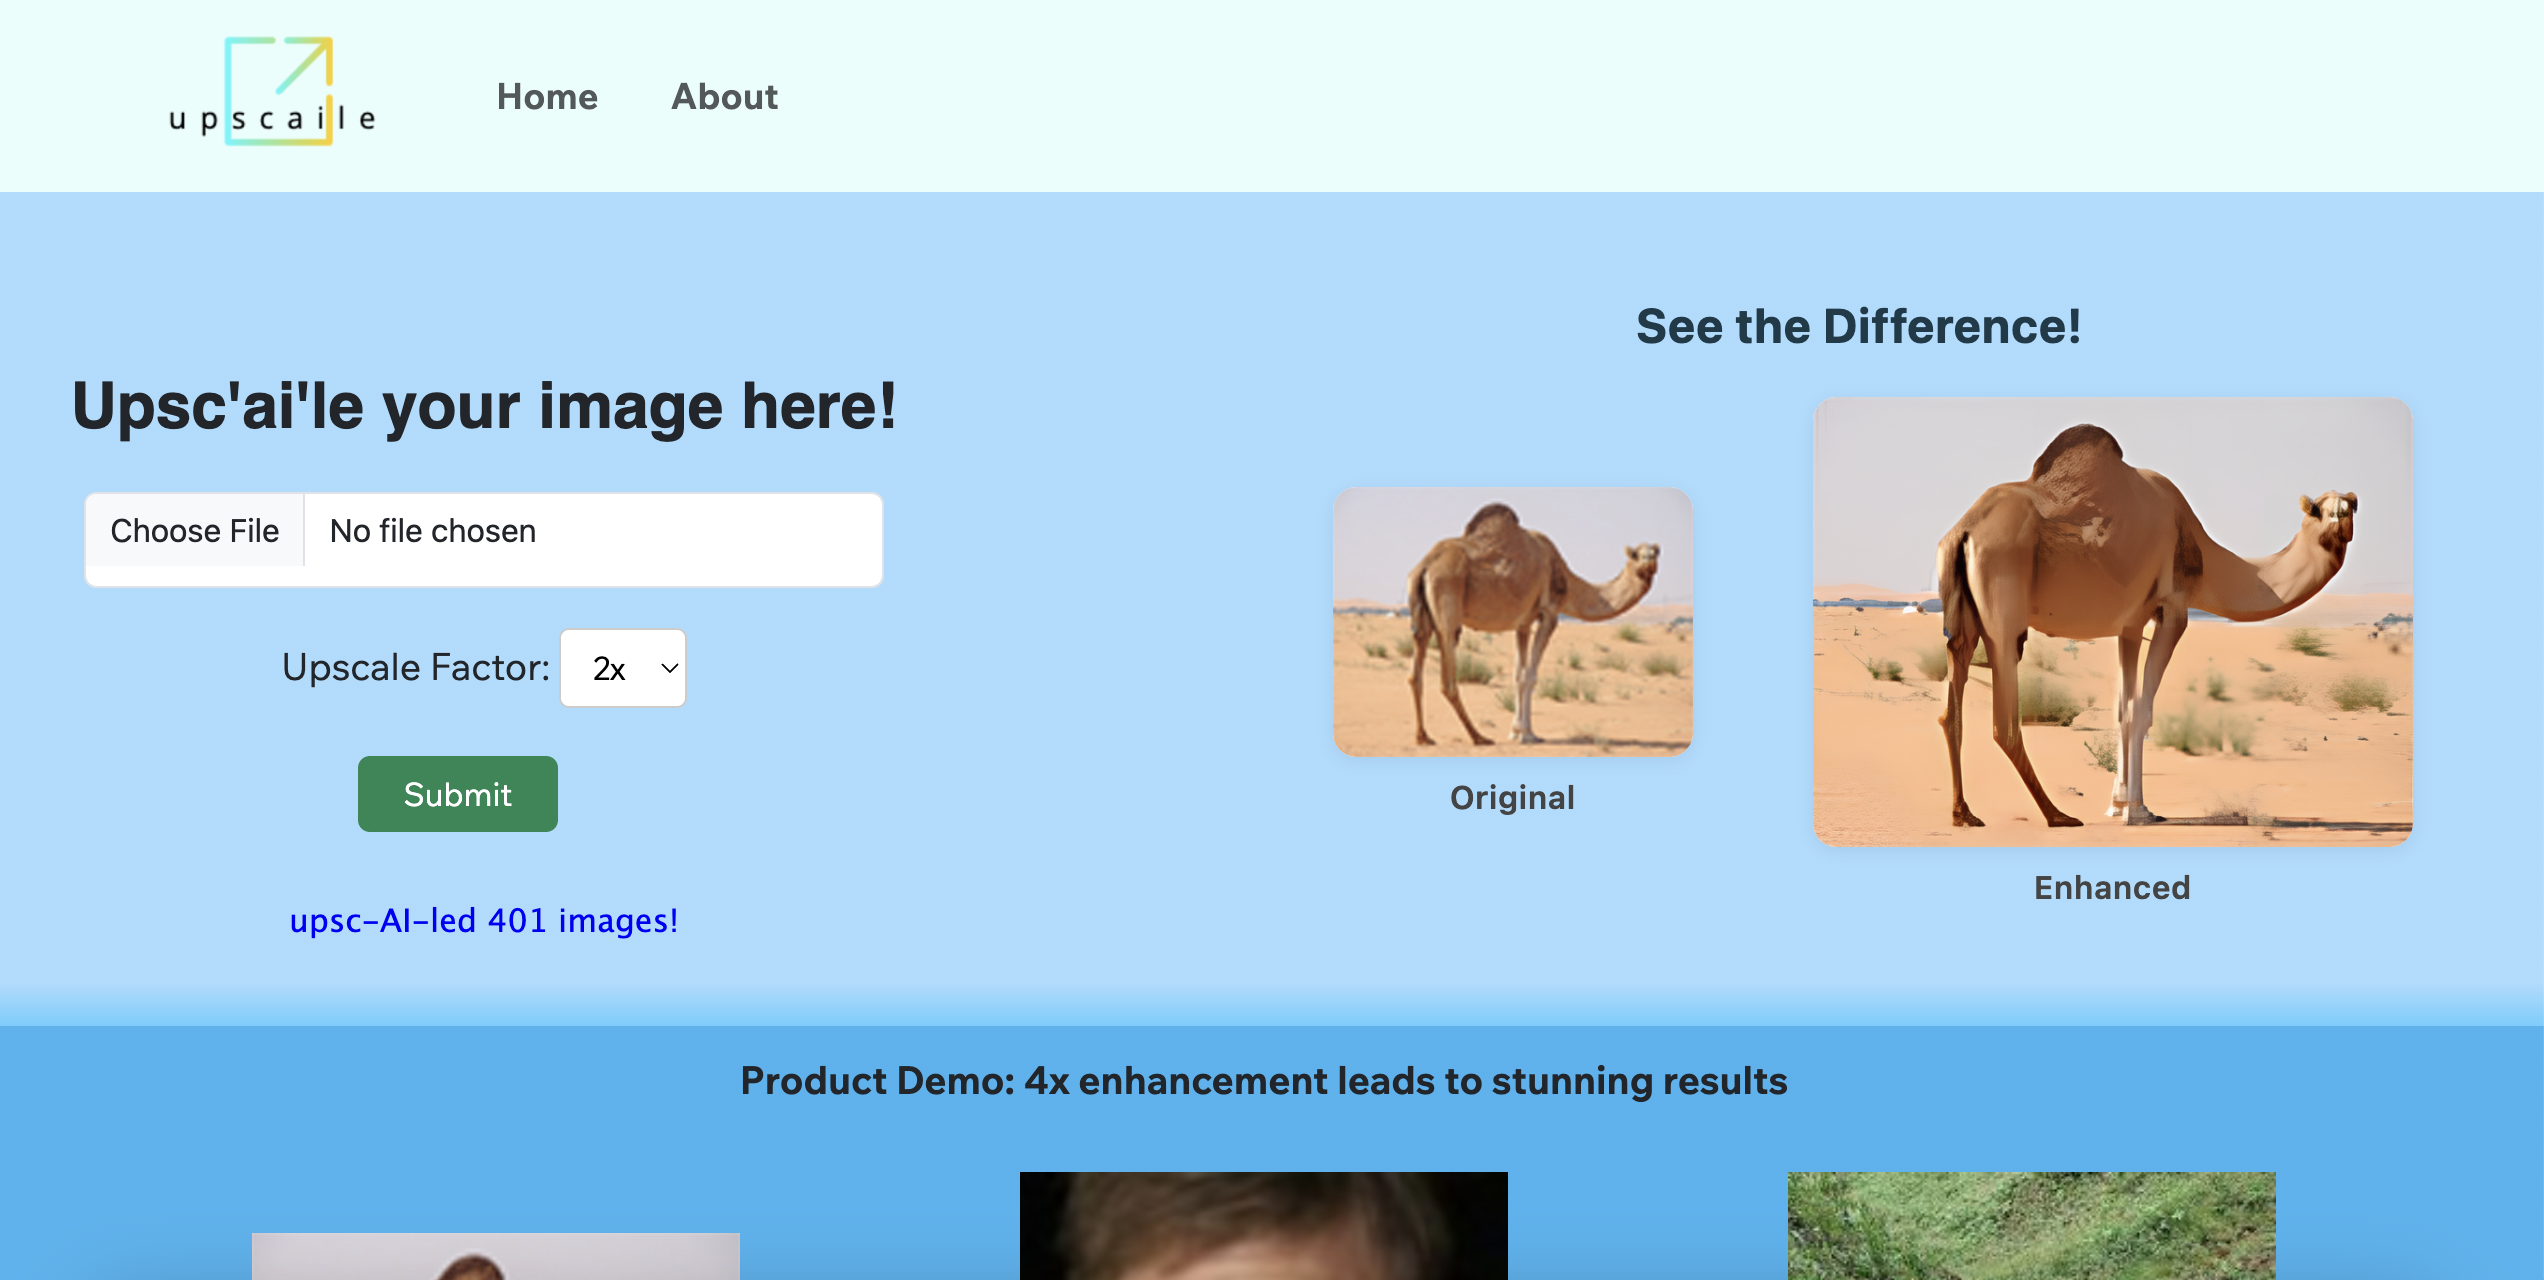Click the demo face portrait image
2544x1280 pixels.
pyautogui.click(x=1264, y=1226)
